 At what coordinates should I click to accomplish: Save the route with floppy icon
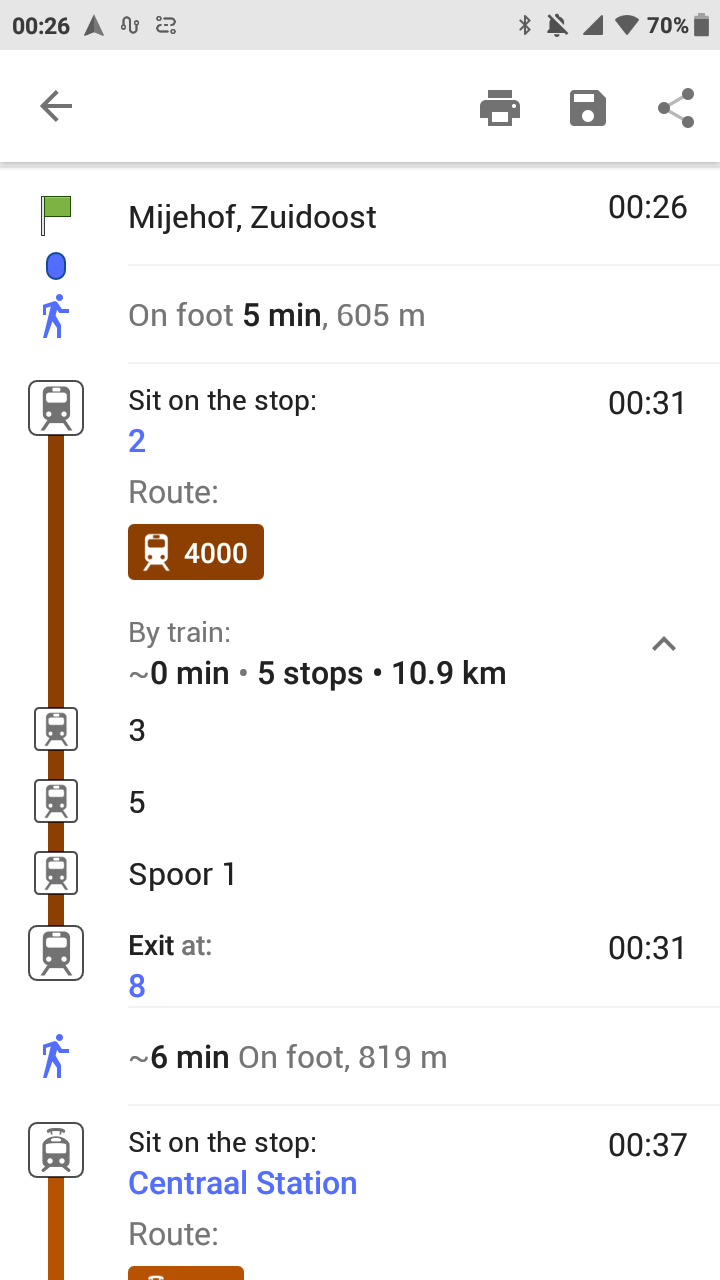pyautogui.click(x=588, y=108)
